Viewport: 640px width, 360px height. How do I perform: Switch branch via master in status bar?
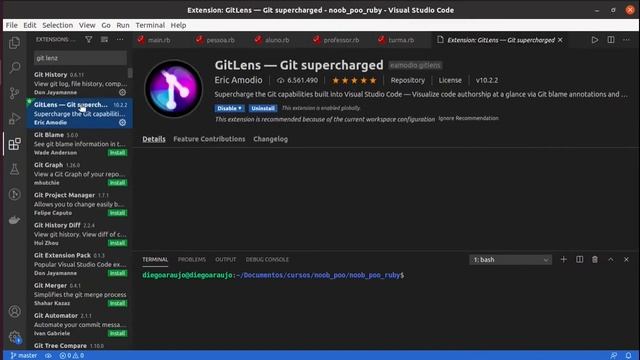[x=24, y=356]
